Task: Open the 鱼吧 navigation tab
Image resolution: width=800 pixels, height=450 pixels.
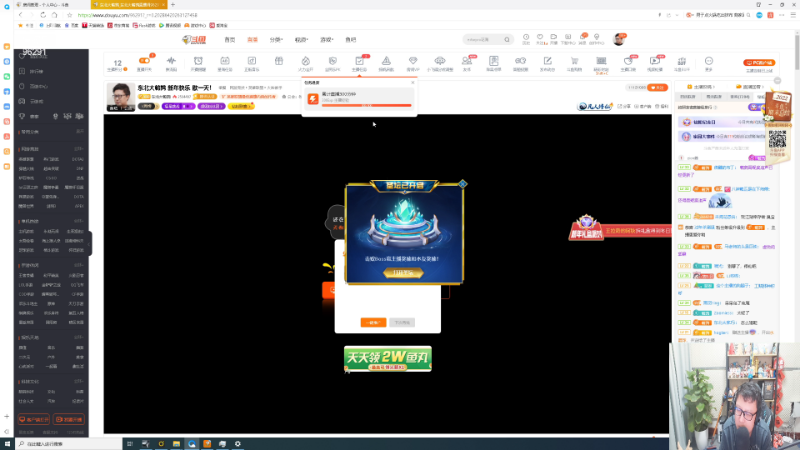Action: pyautogui.click(x=351, y=39)
